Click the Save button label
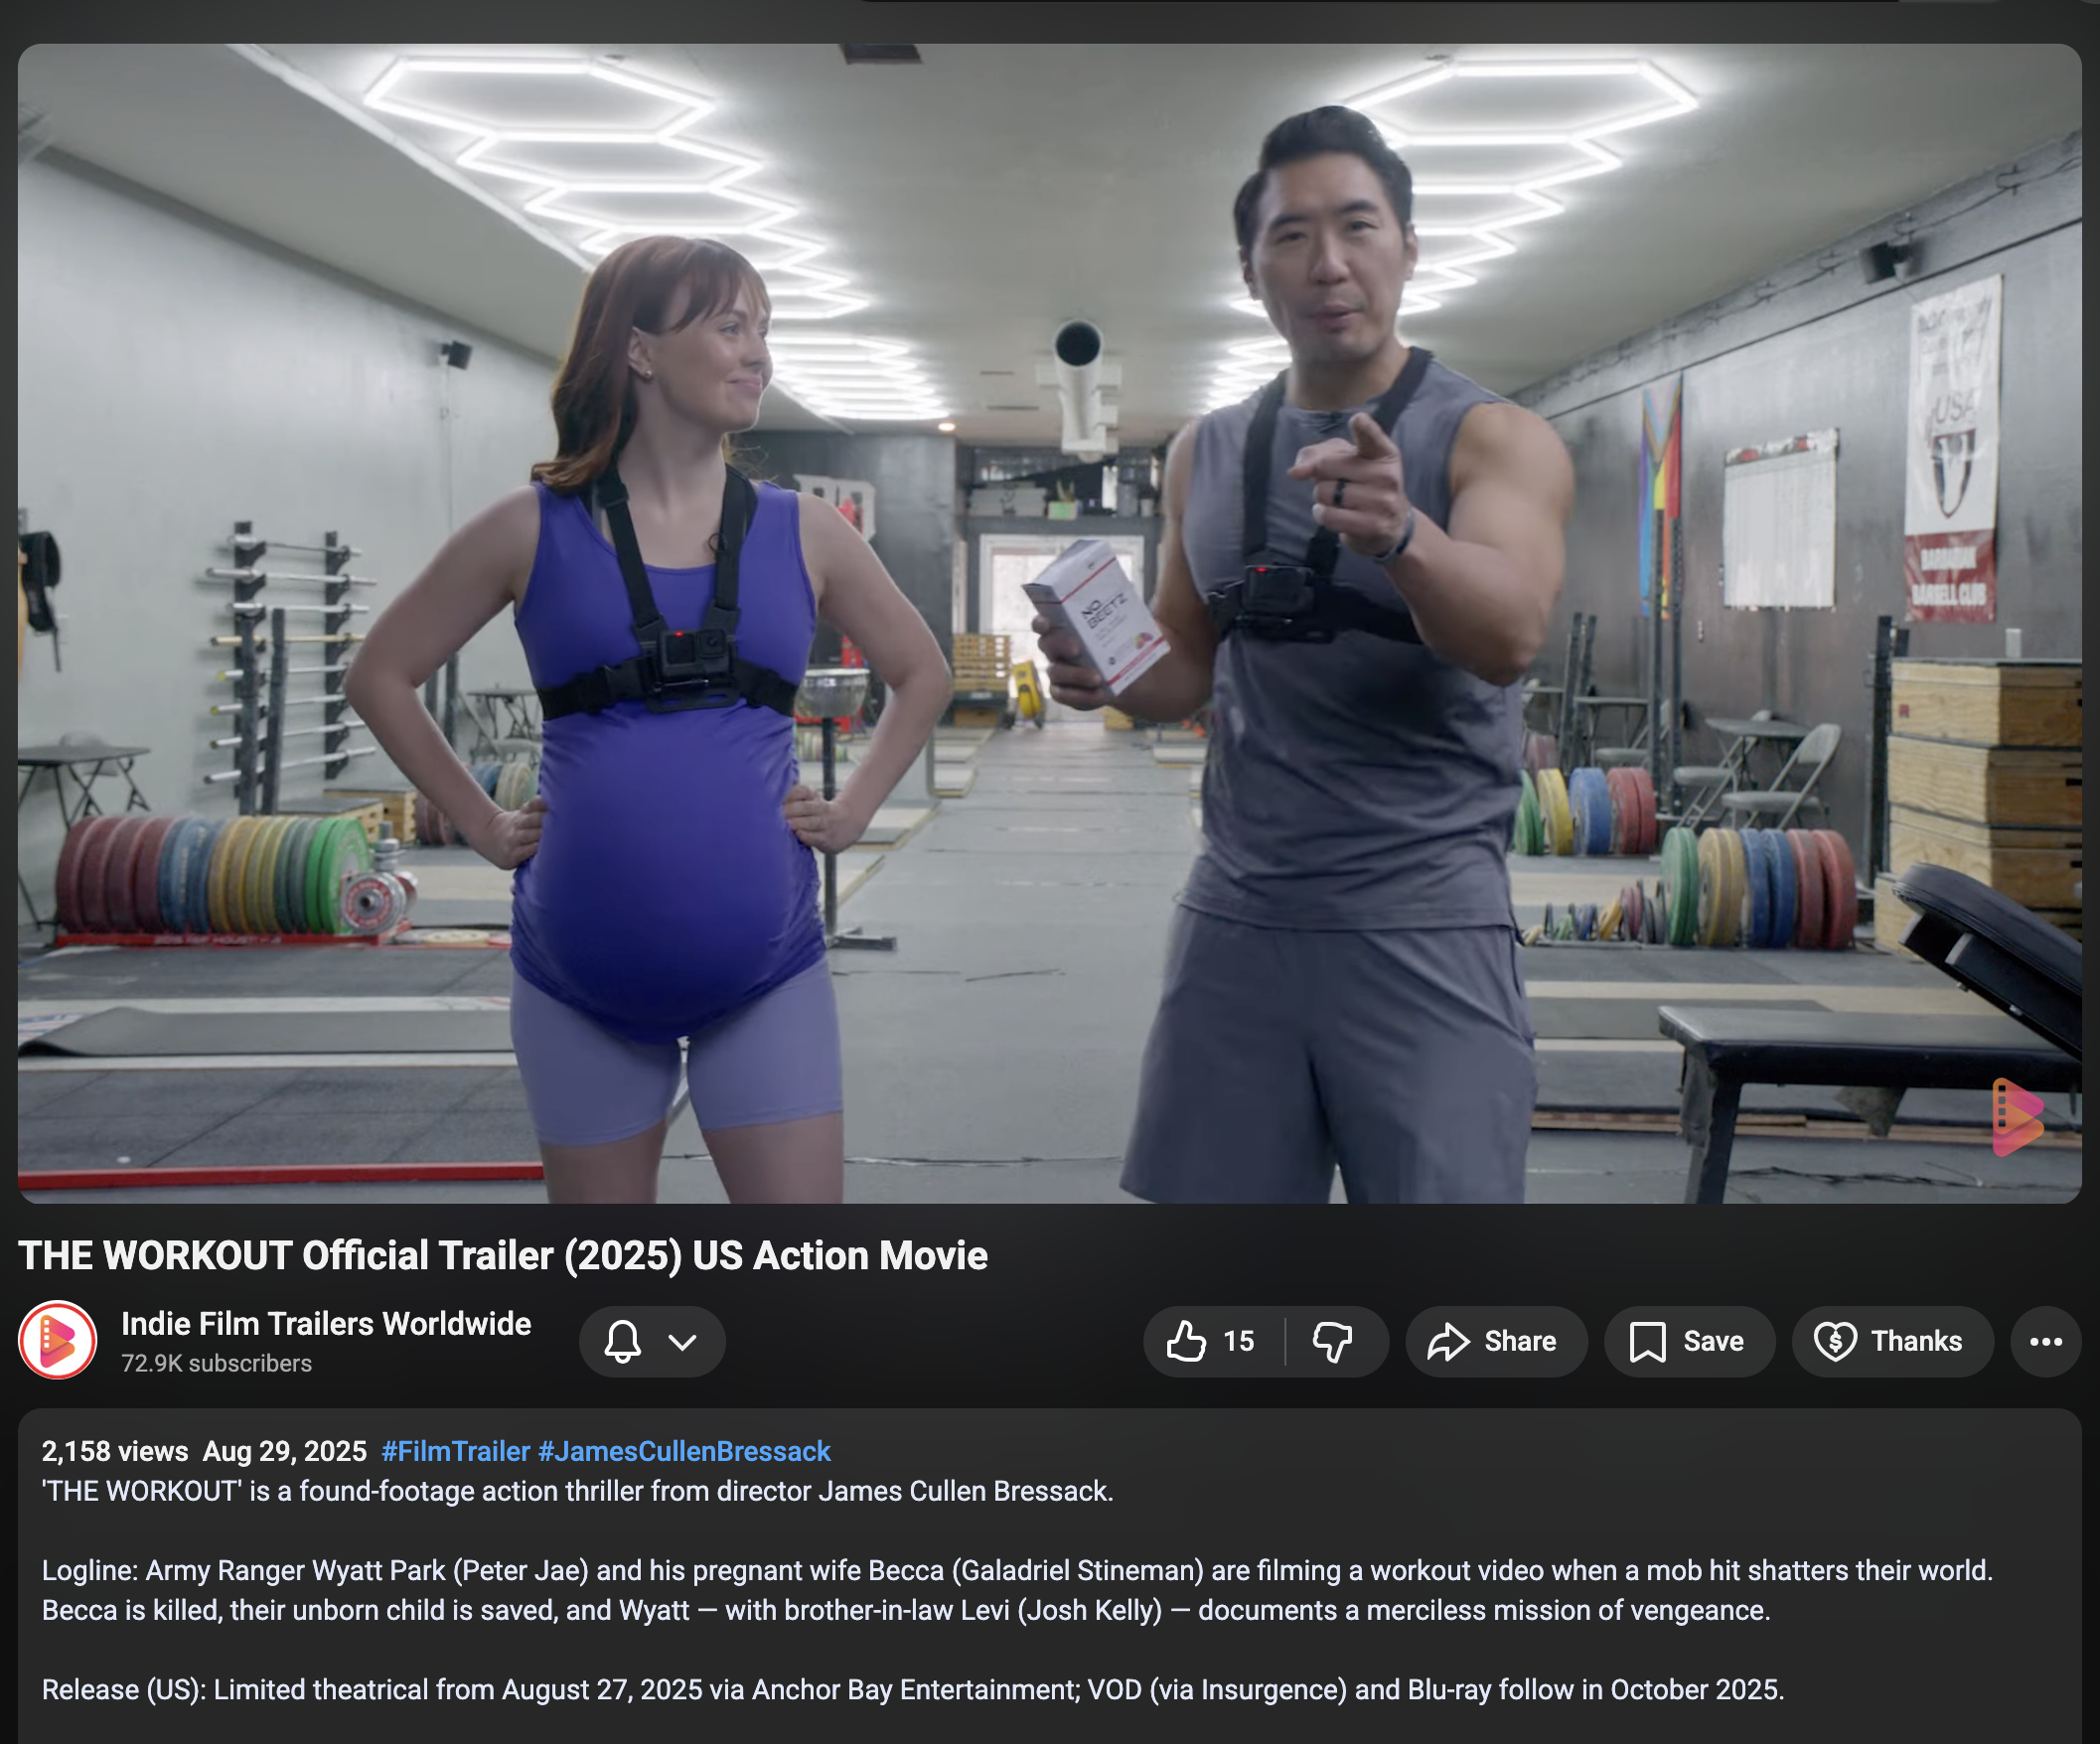The height and width of the screenshot is (1744, 2100). click(x=1713, y=1341)
